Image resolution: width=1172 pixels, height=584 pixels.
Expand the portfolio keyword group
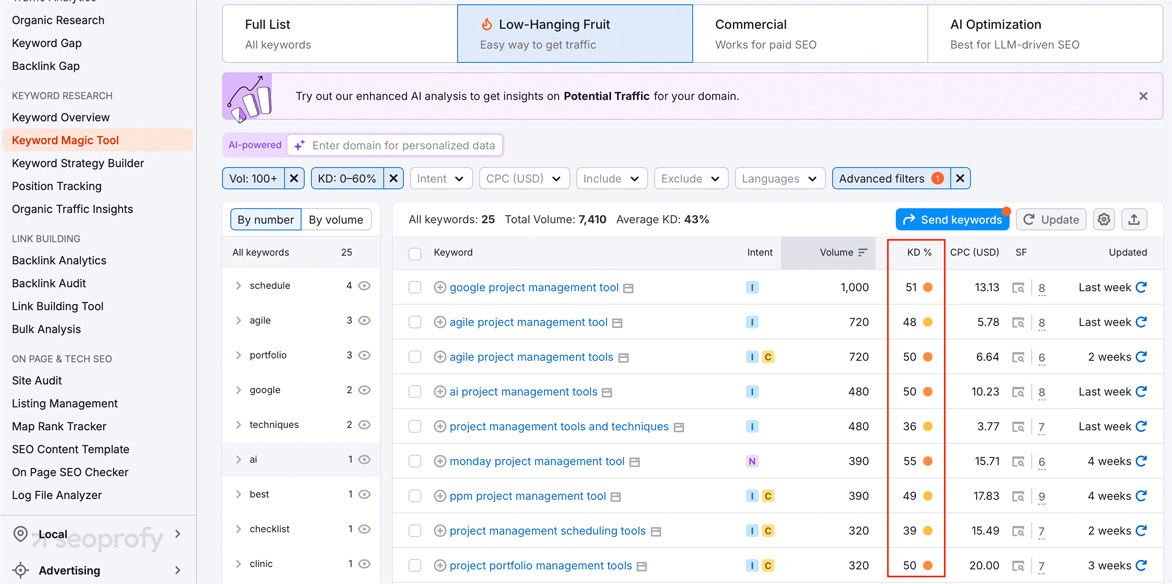pos(238,355)
